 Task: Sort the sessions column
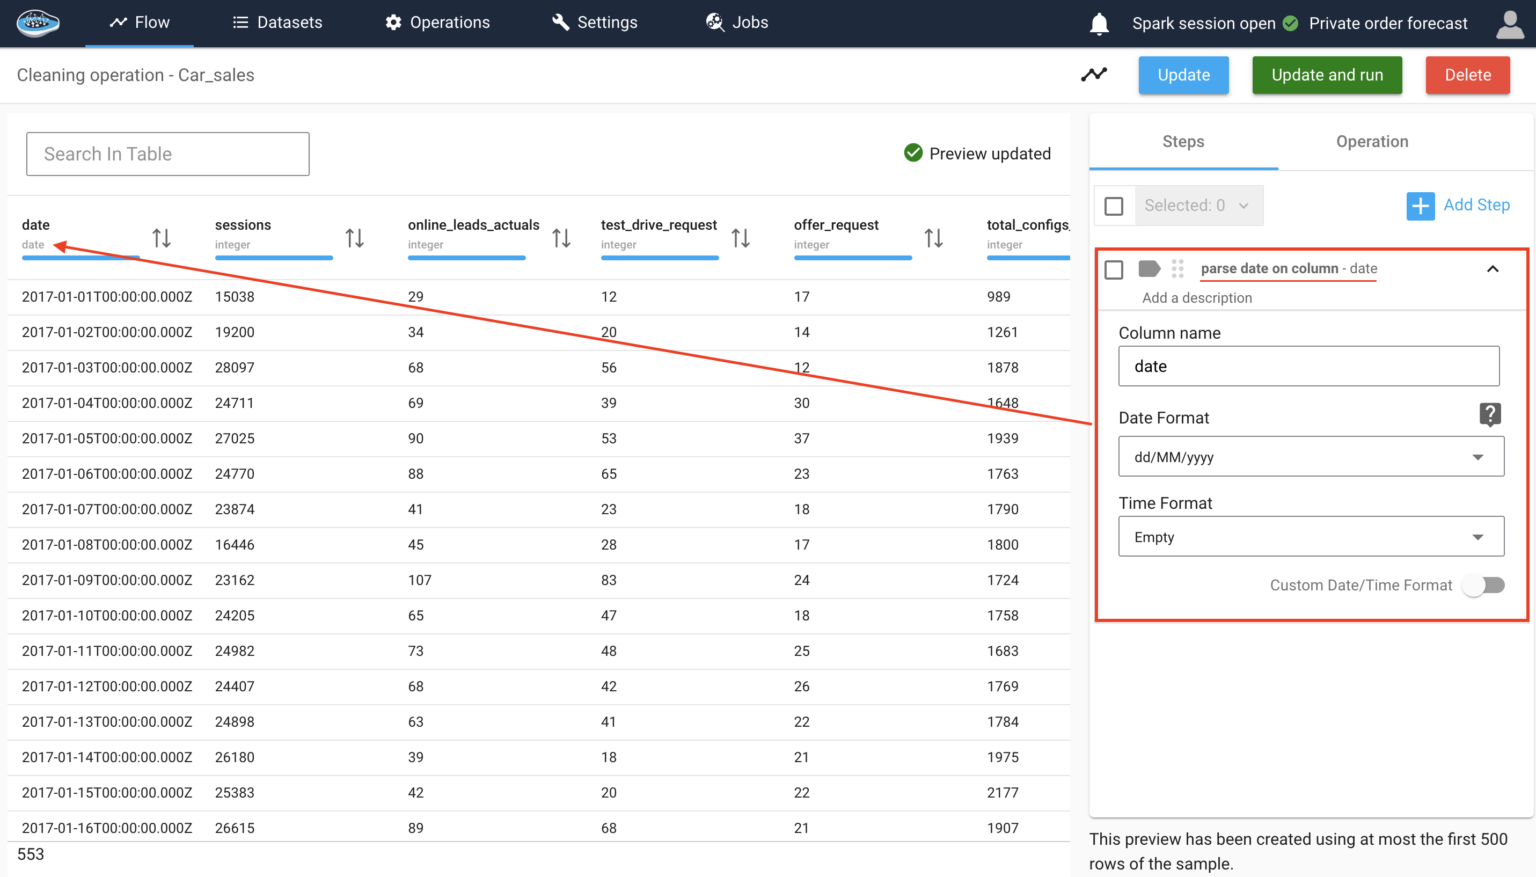pos(354,237)
